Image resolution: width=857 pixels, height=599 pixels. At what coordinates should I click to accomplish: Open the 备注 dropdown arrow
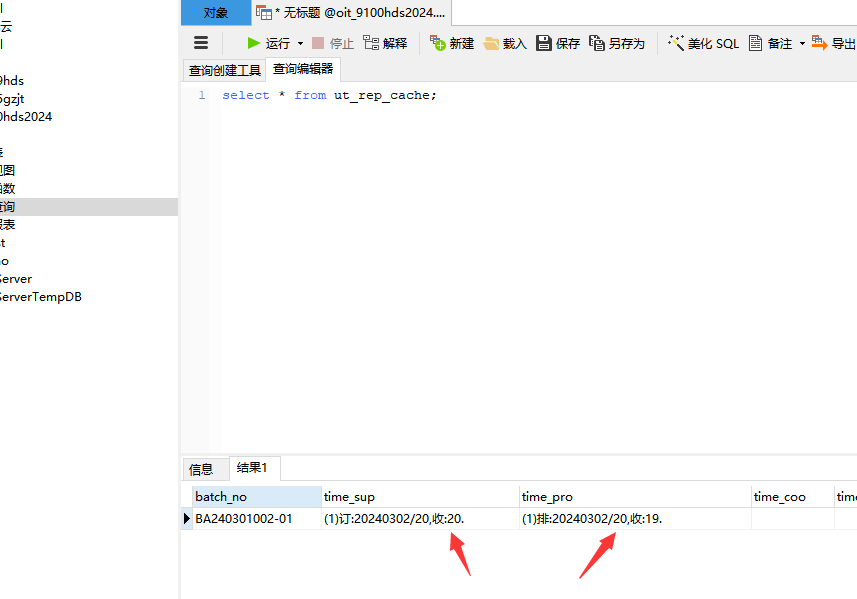(x=802, y=44)
